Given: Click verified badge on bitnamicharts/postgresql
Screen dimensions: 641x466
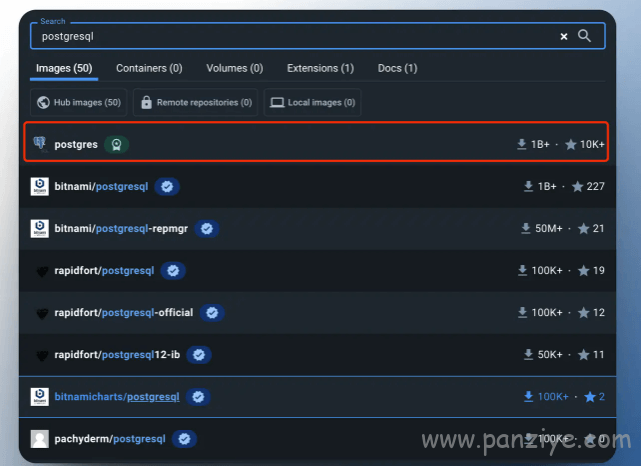Looking at the screenshot, I should click(198, 397).
